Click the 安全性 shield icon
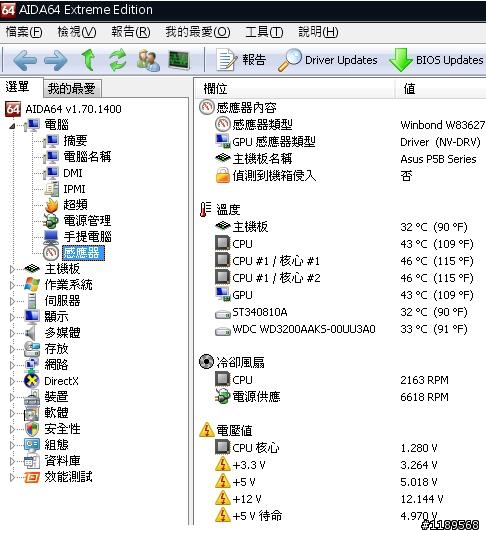 tap(32, 429)
